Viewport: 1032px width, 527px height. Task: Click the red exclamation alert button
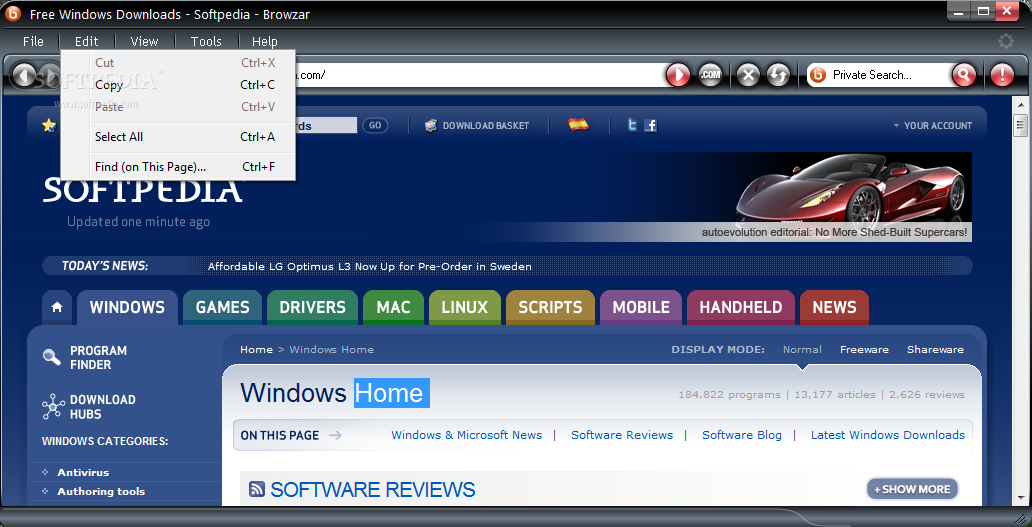pyautogui.click(x=1002, y=75)
